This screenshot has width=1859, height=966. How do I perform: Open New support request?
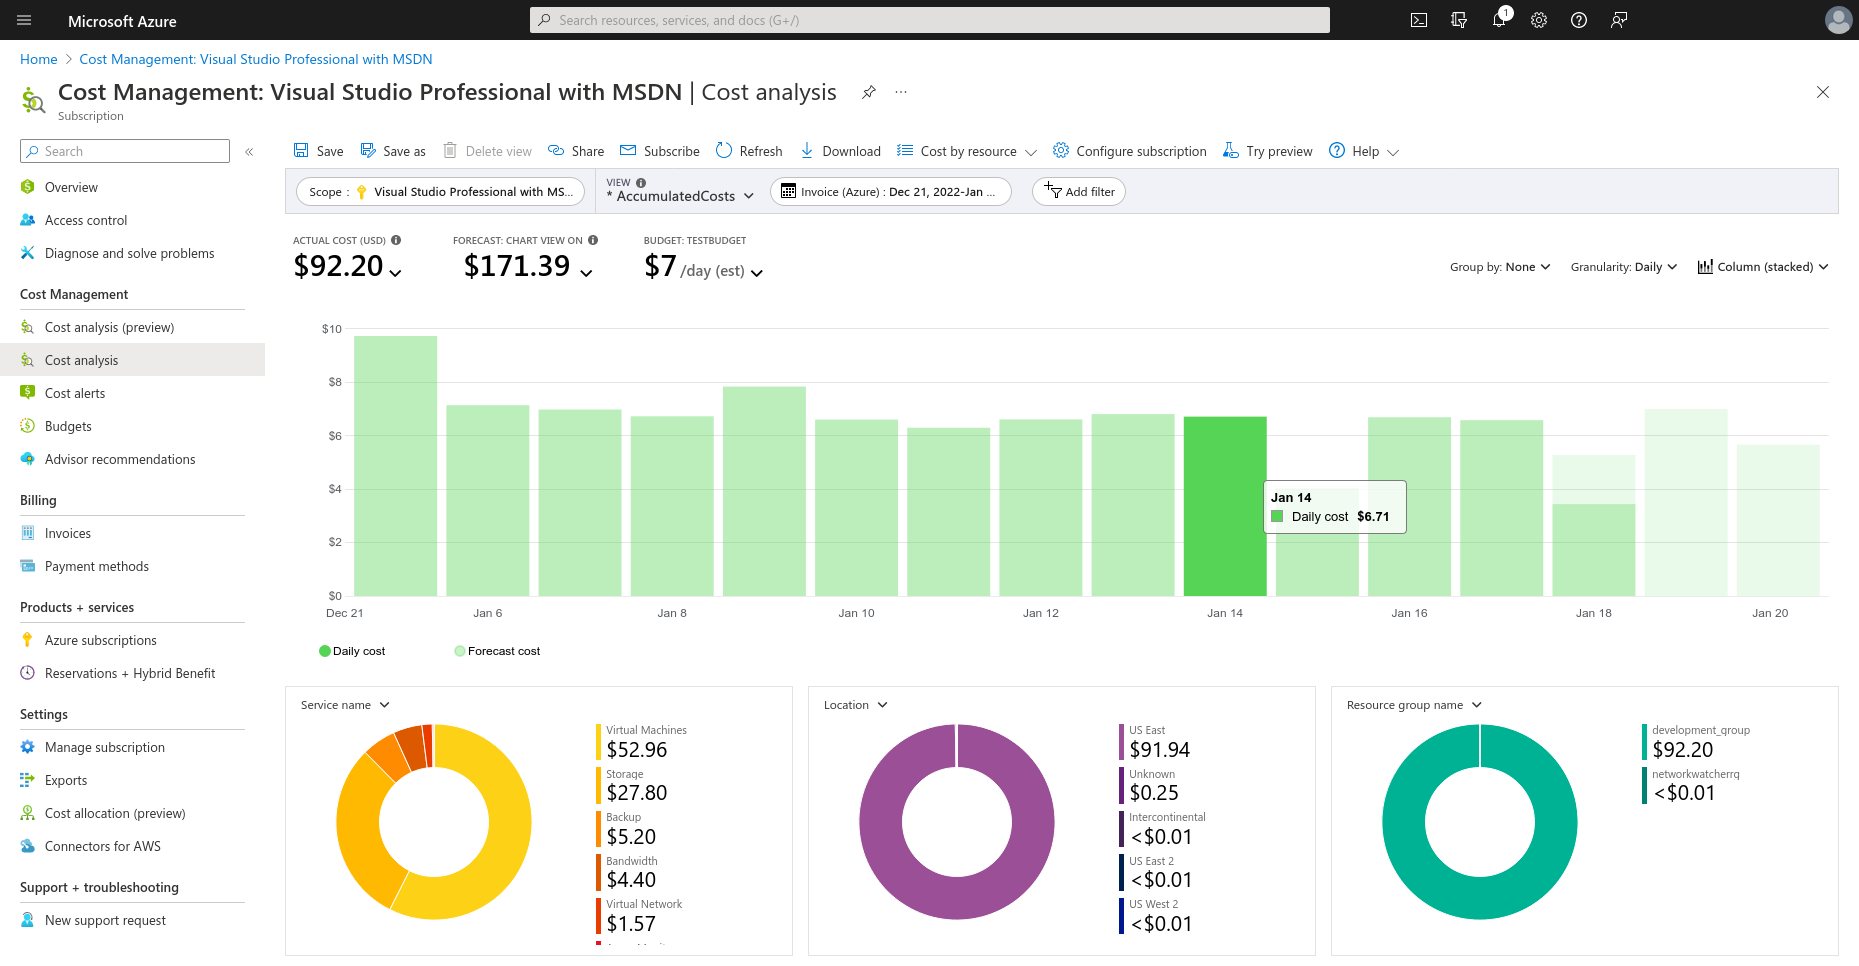tap(105, 920)
